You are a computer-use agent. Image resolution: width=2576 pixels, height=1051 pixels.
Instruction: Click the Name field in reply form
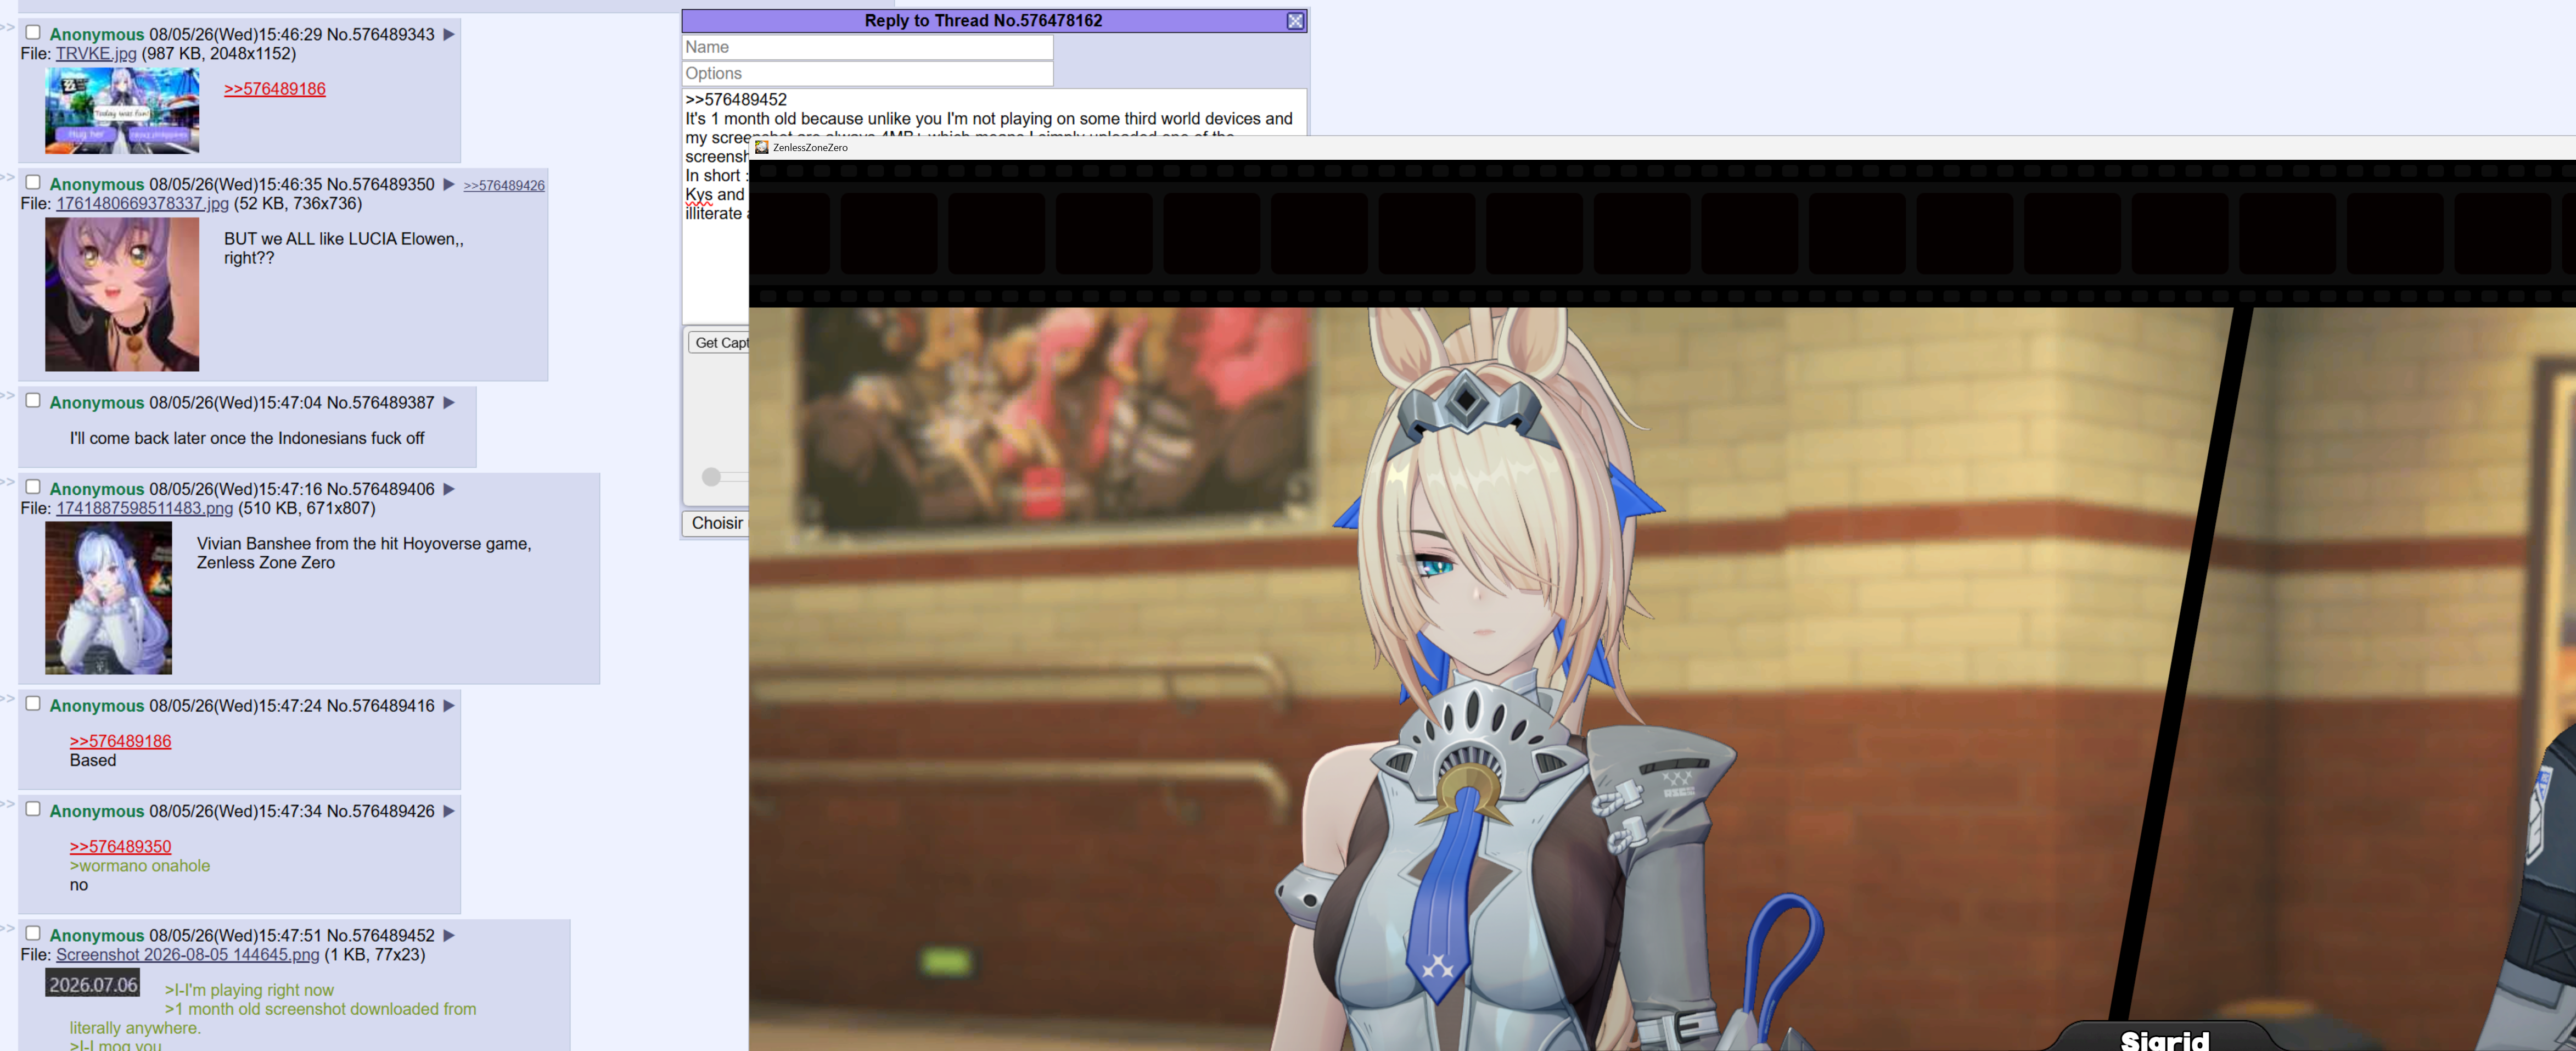point(867,47)
